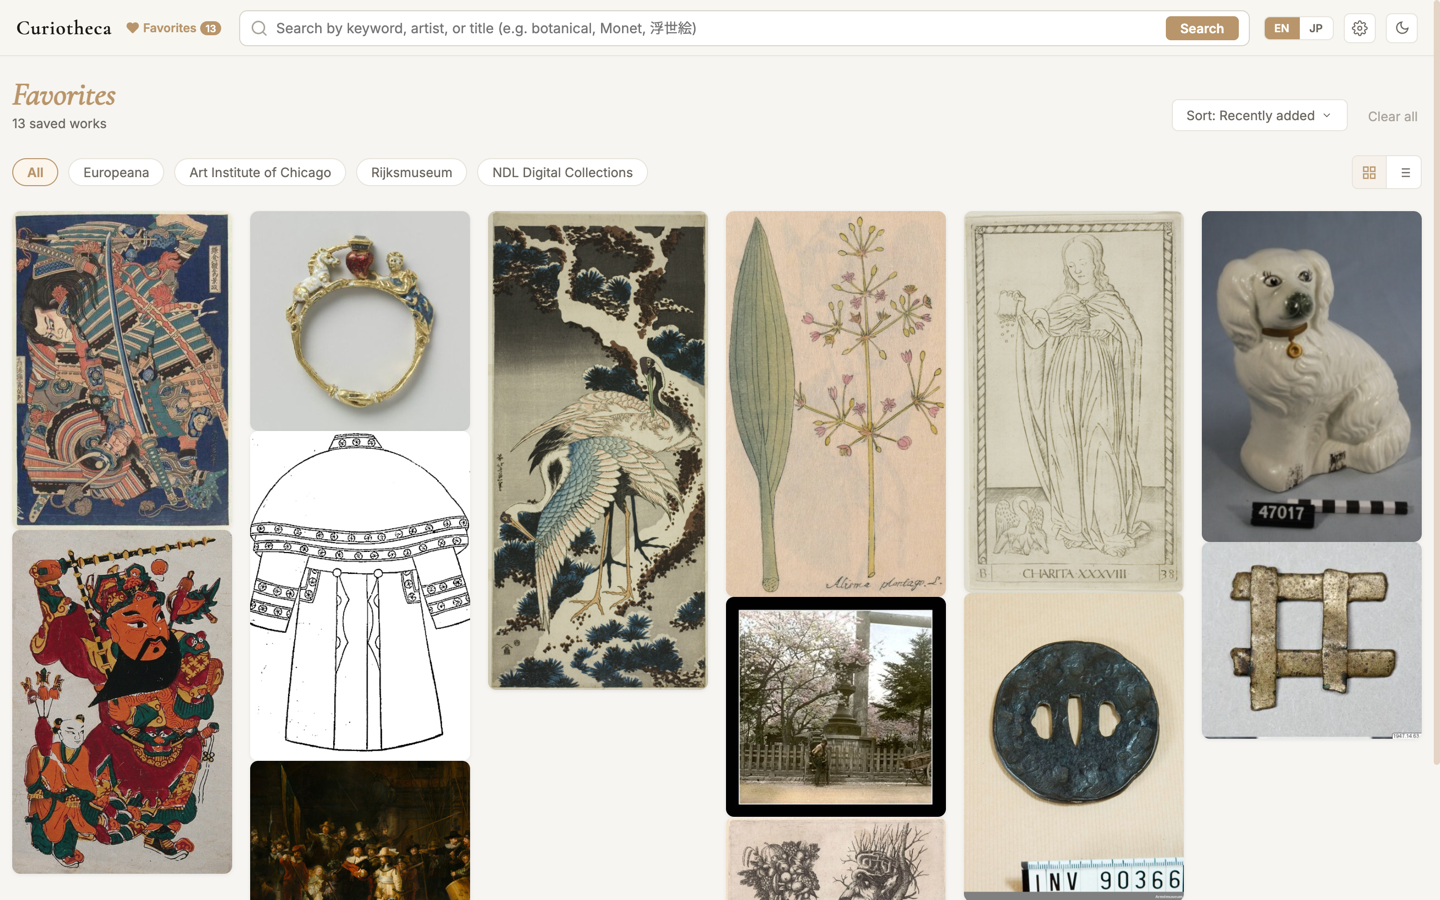Filter favorites by Europeana
1440x900 pixels.
pos(116,172)
